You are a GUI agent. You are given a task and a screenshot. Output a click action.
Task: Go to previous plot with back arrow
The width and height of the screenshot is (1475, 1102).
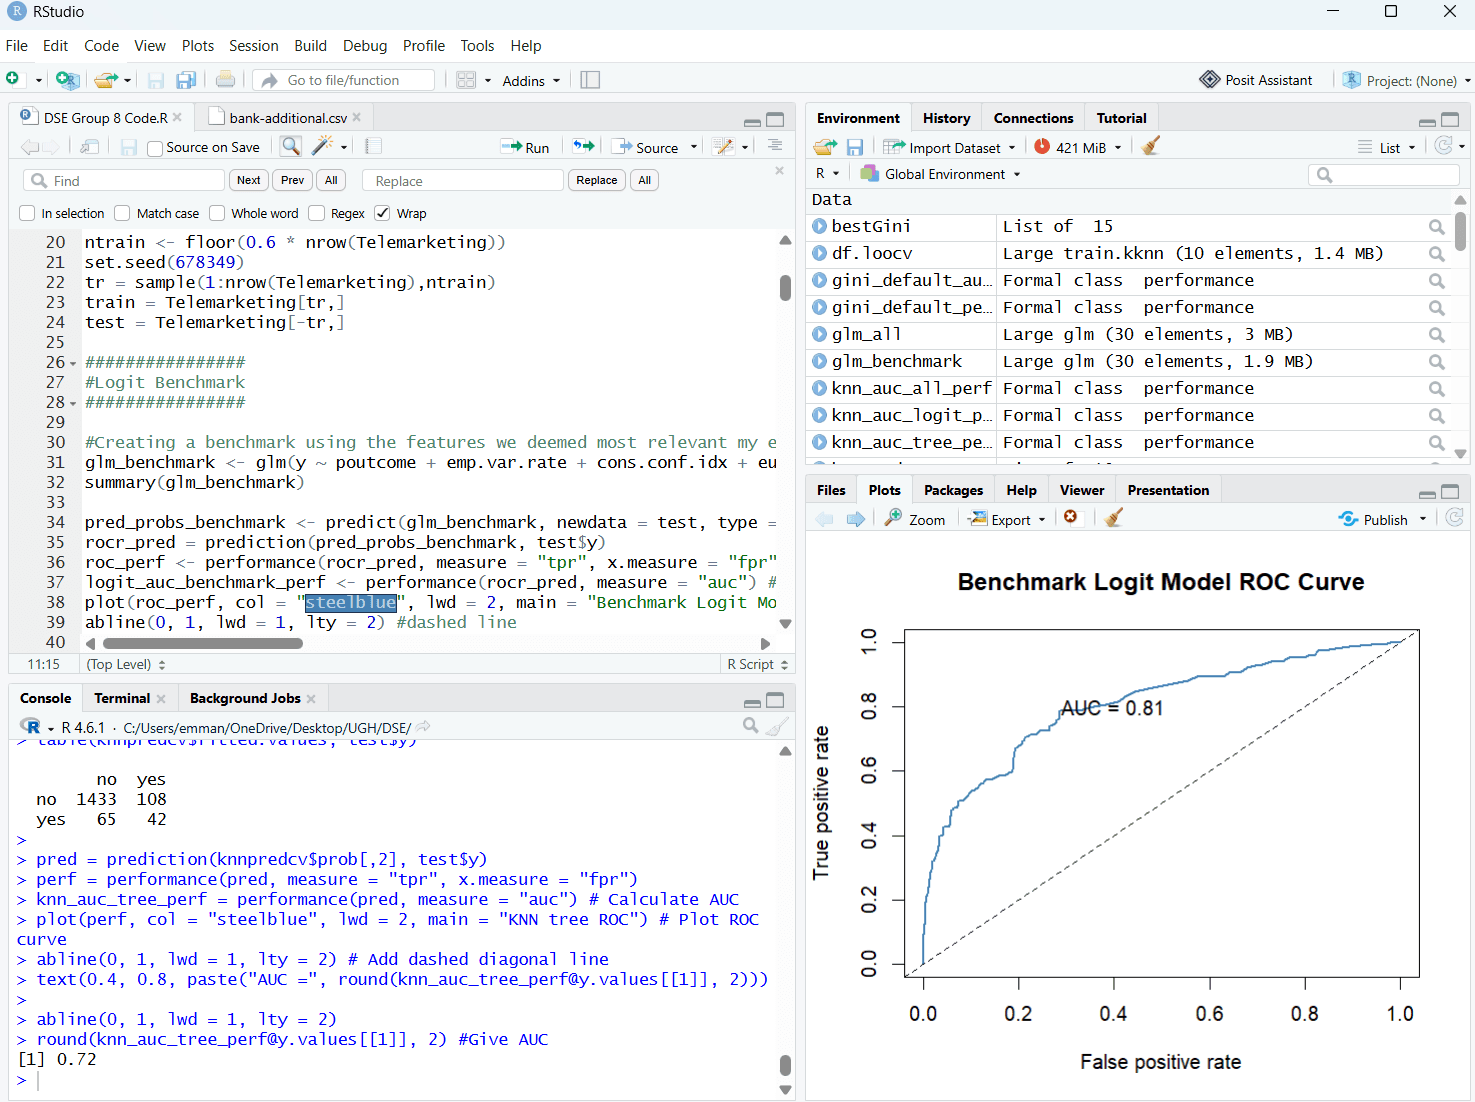coord(824,519)
